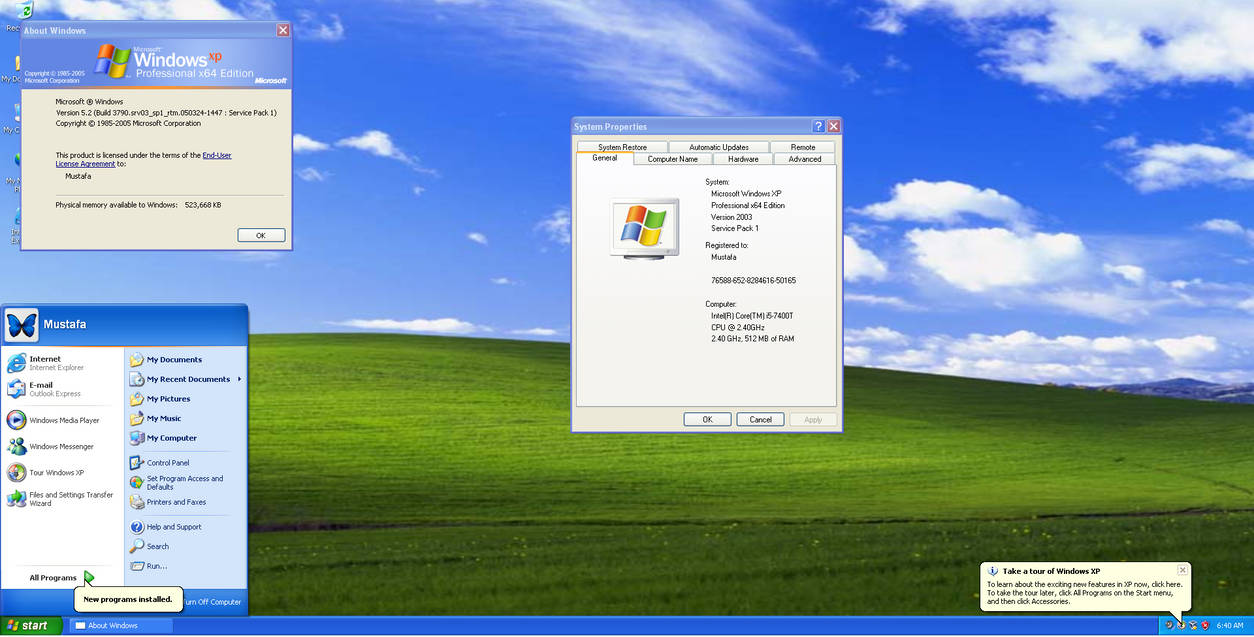Open Control Panel from the Start menu
The height and width of the screenshot is (637, 1254).
click(170, 462)
